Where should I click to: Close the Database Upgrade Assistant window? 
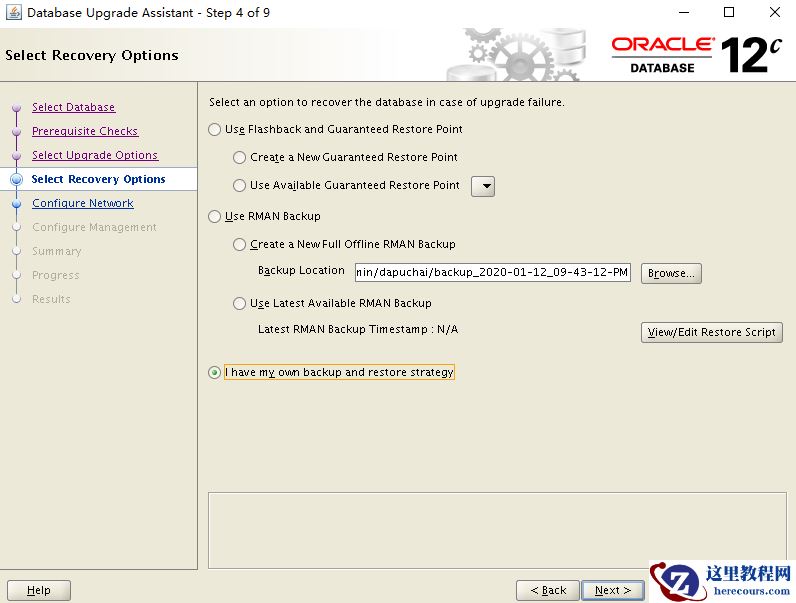775,12
